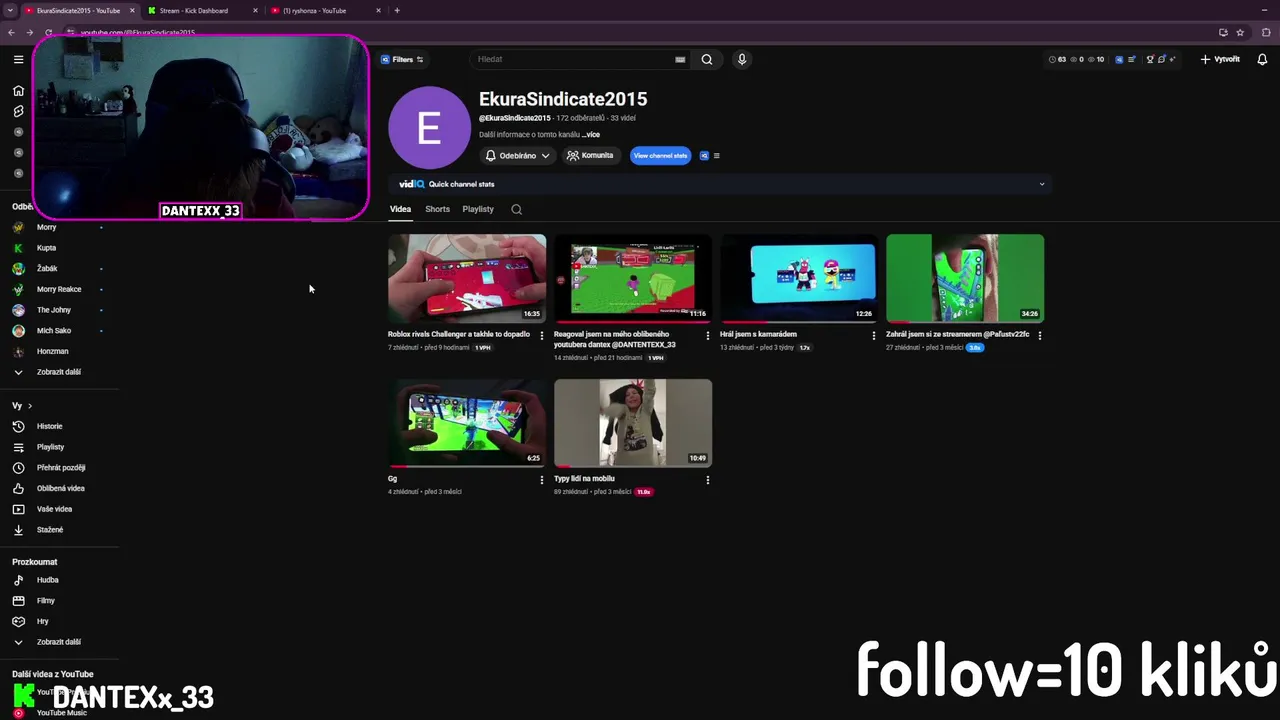1280x720 pixels.
Task: Click the vidIQ logo in top toolbar
Action: click(x=1119, y=59)
